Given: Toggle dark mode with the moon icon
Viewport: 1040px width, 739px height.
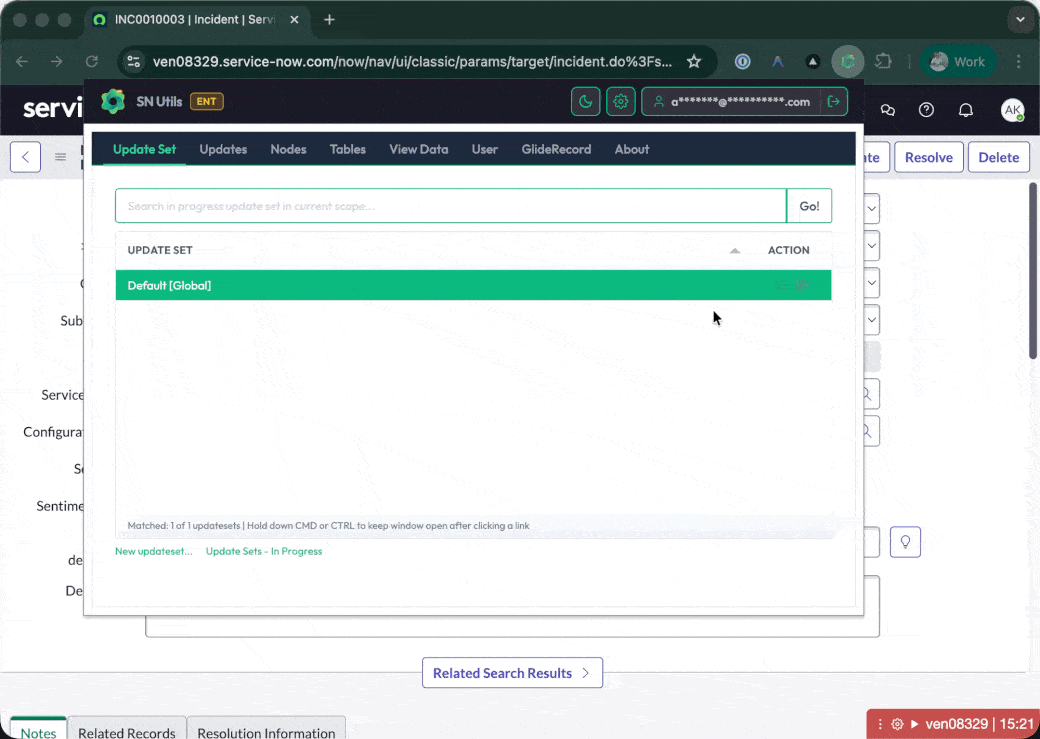Looking at the screenshot, I should (585, 101).
